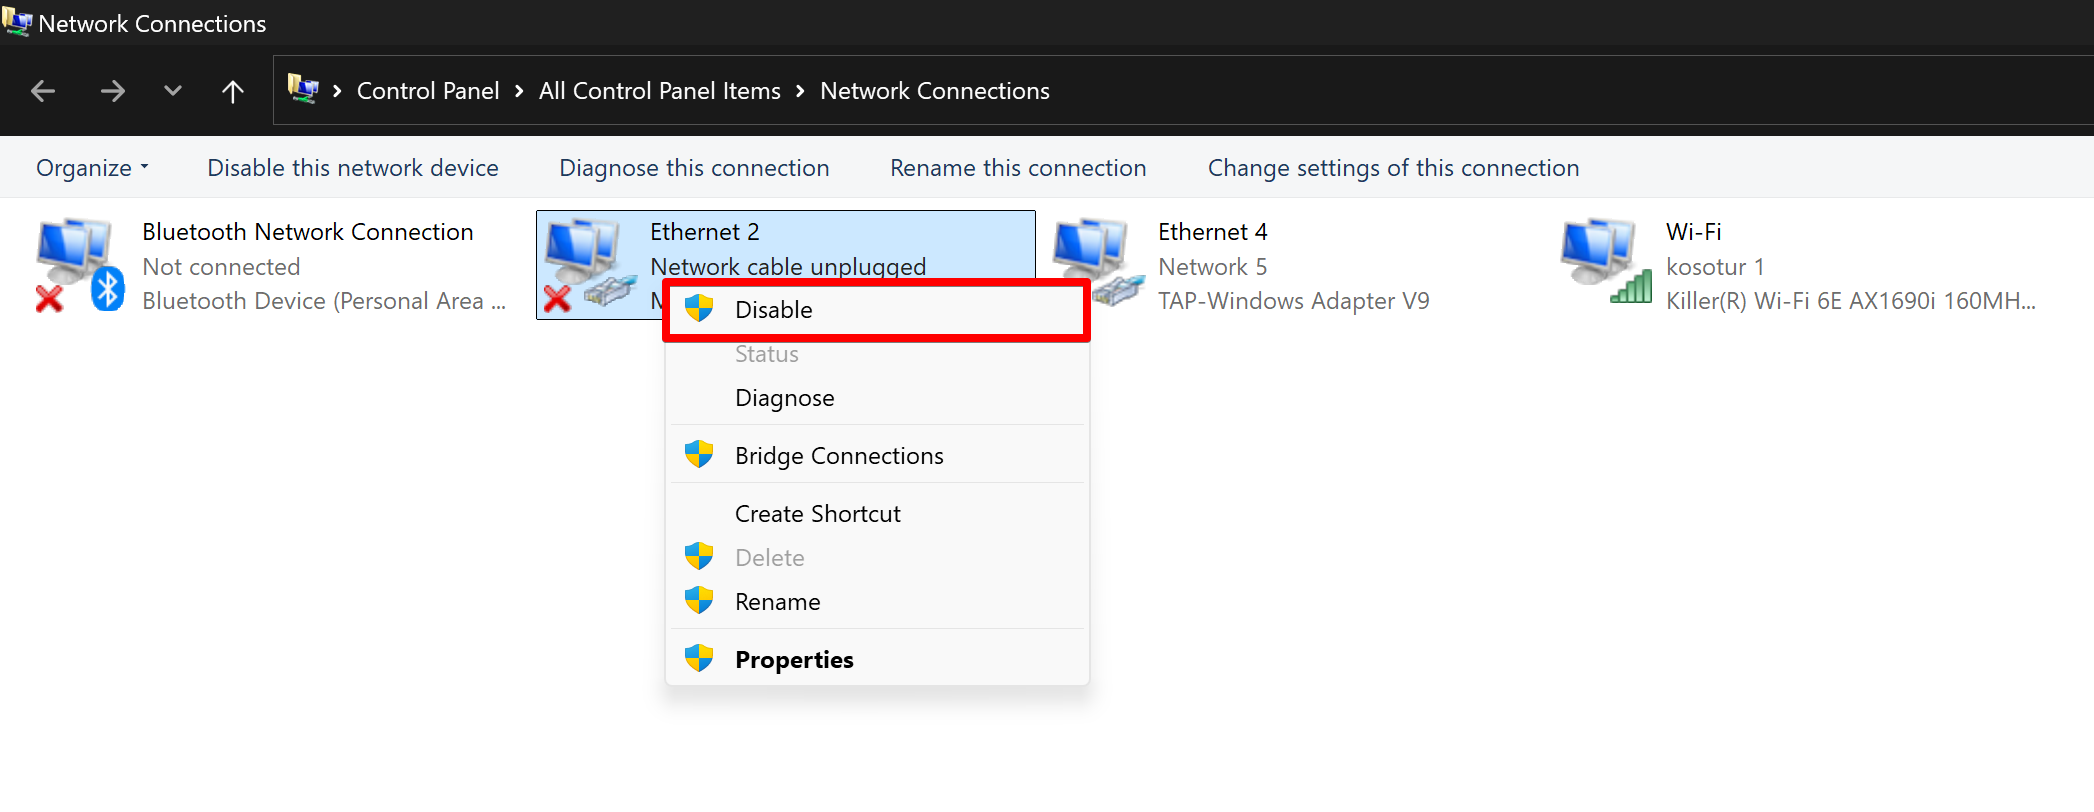
Task: Expand chevron after All Control Panel Items
Action: (800, 91)
